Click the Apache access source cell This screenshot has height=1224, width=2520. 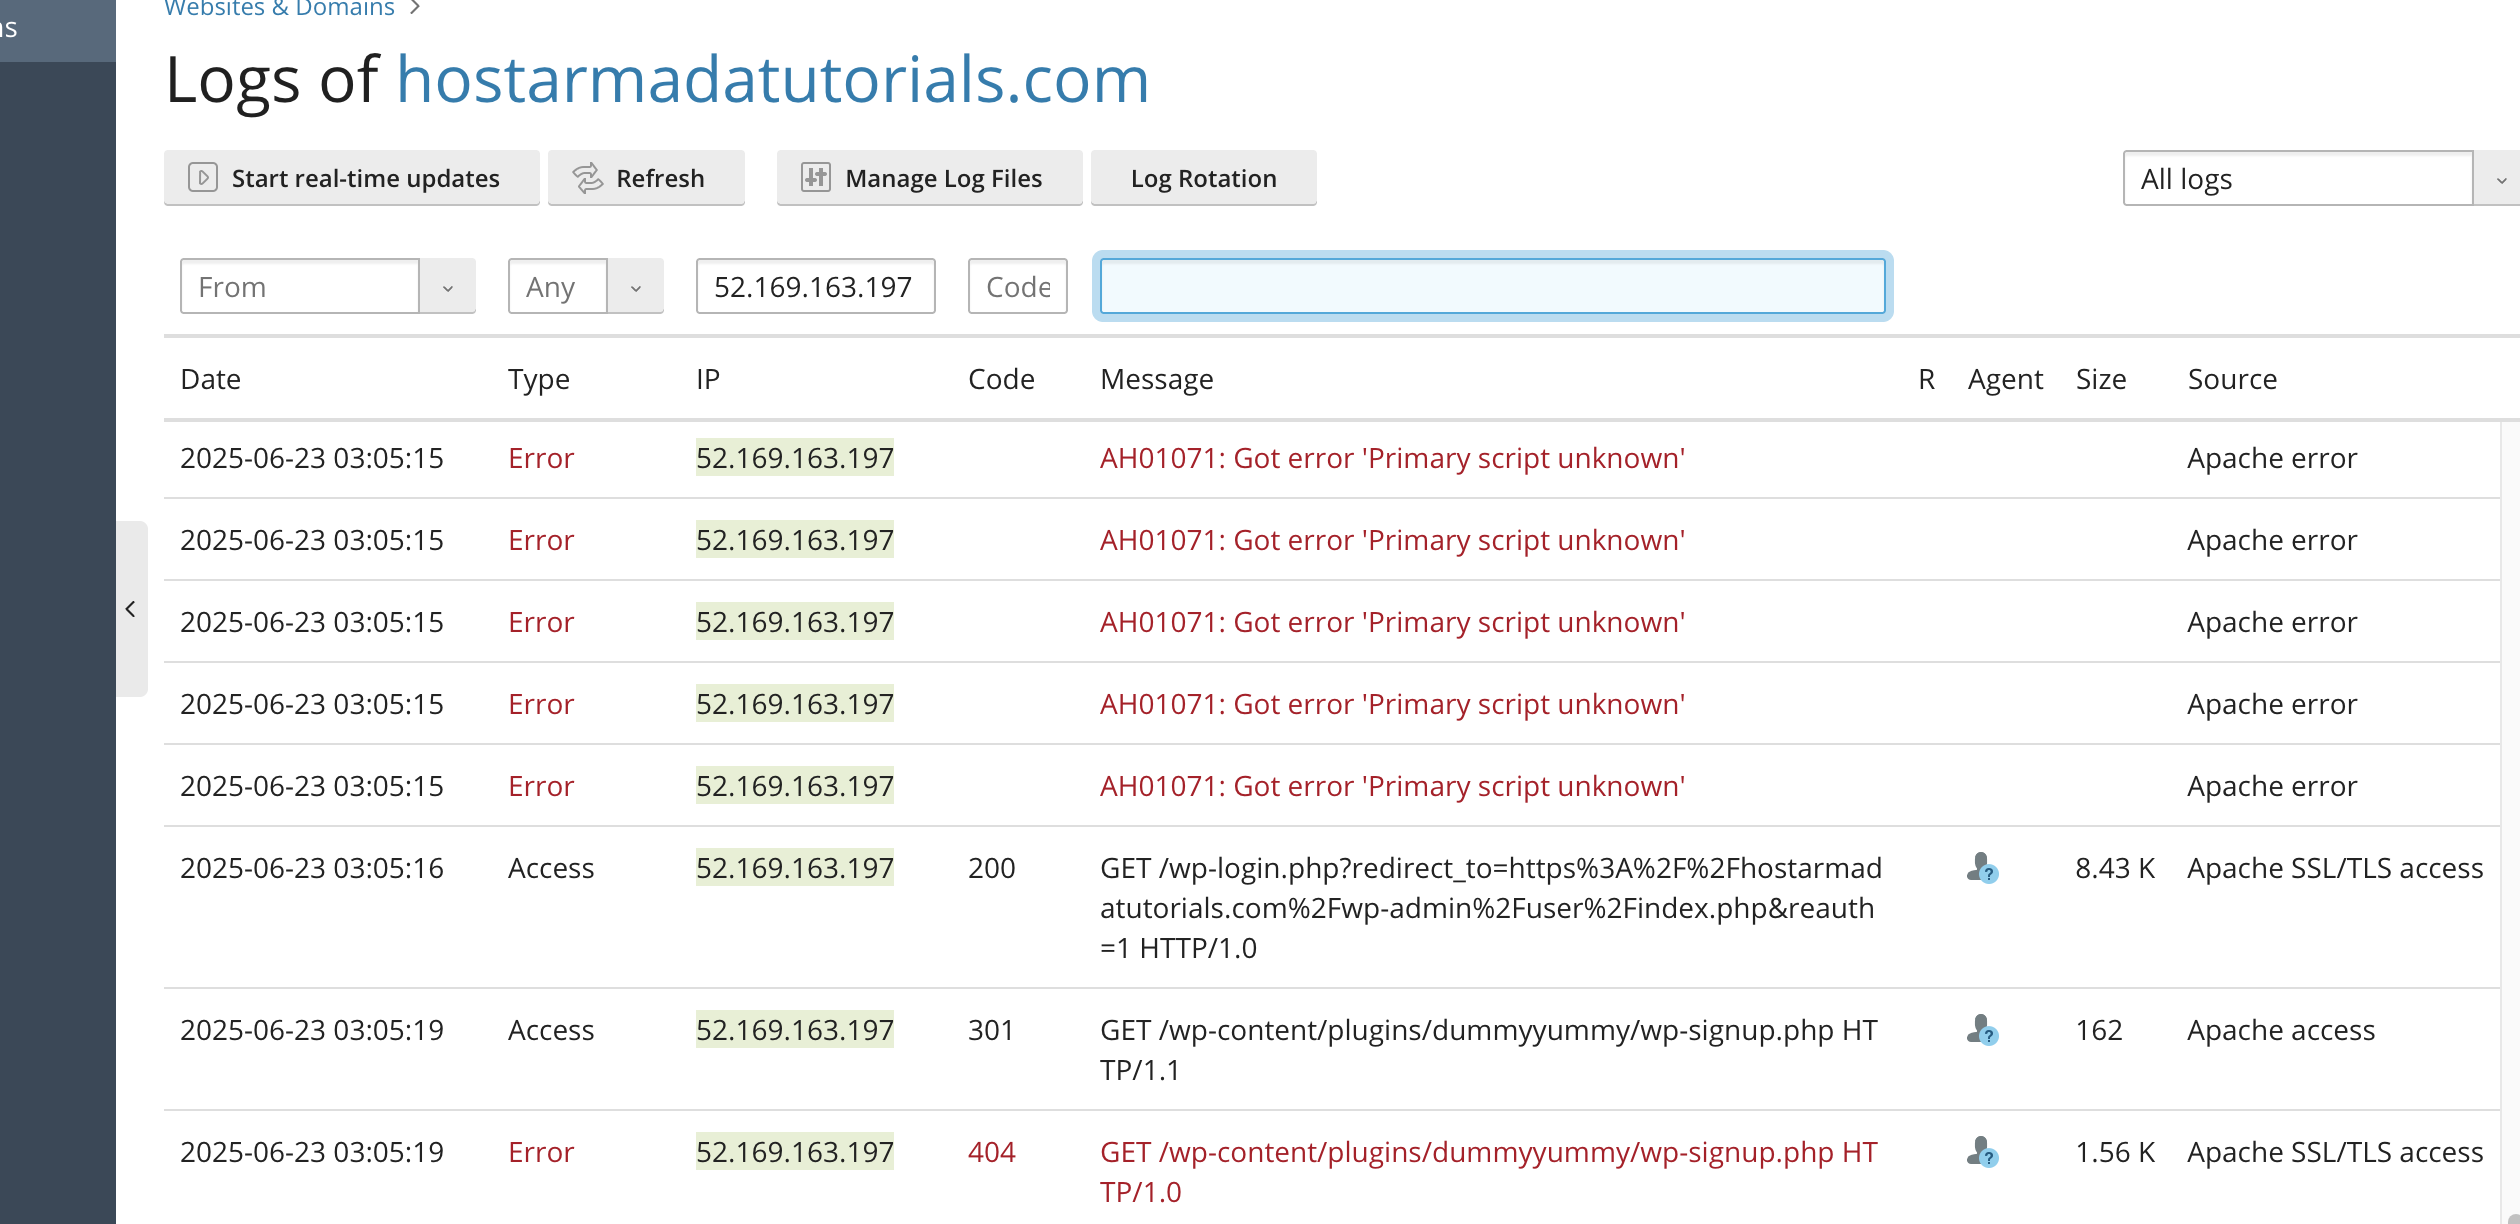coord(2281,1030)
